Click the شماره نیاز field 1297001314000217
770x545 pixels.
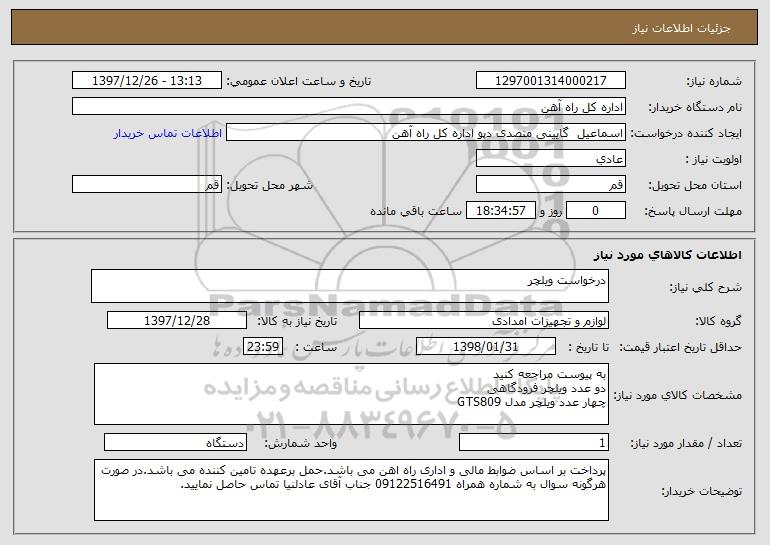click(x=550, y=81)
